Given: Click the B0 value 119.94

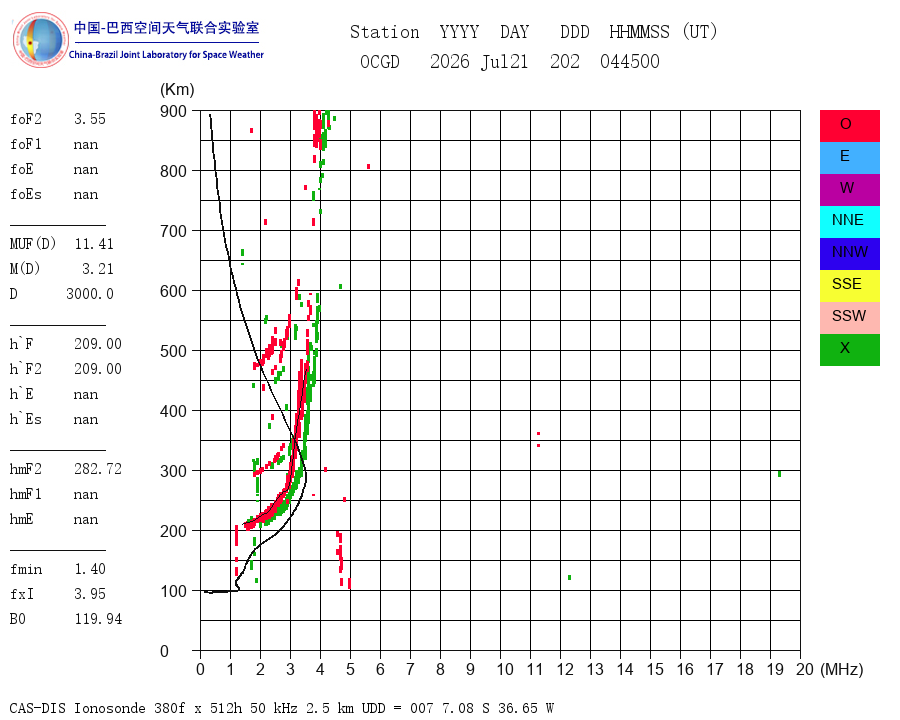Looking at the screenshot, I should click(x=98, y=619).
